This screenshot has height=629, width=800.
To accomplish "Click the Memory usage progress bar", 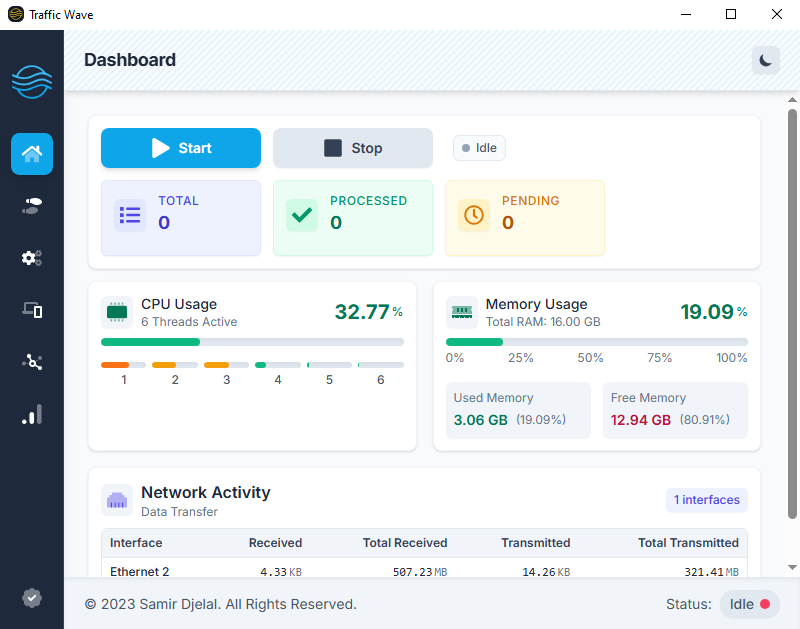I will [596, 342].
